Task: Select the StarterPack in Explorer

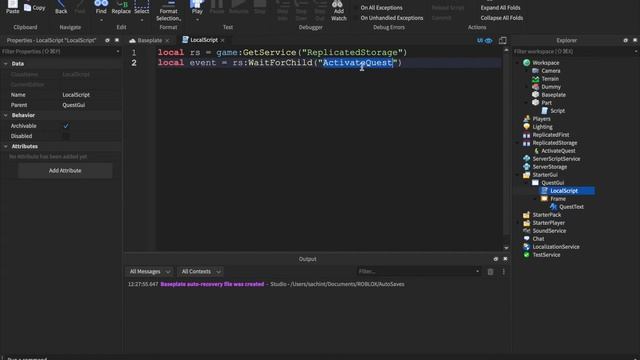Action: click(x=547, y=215)
